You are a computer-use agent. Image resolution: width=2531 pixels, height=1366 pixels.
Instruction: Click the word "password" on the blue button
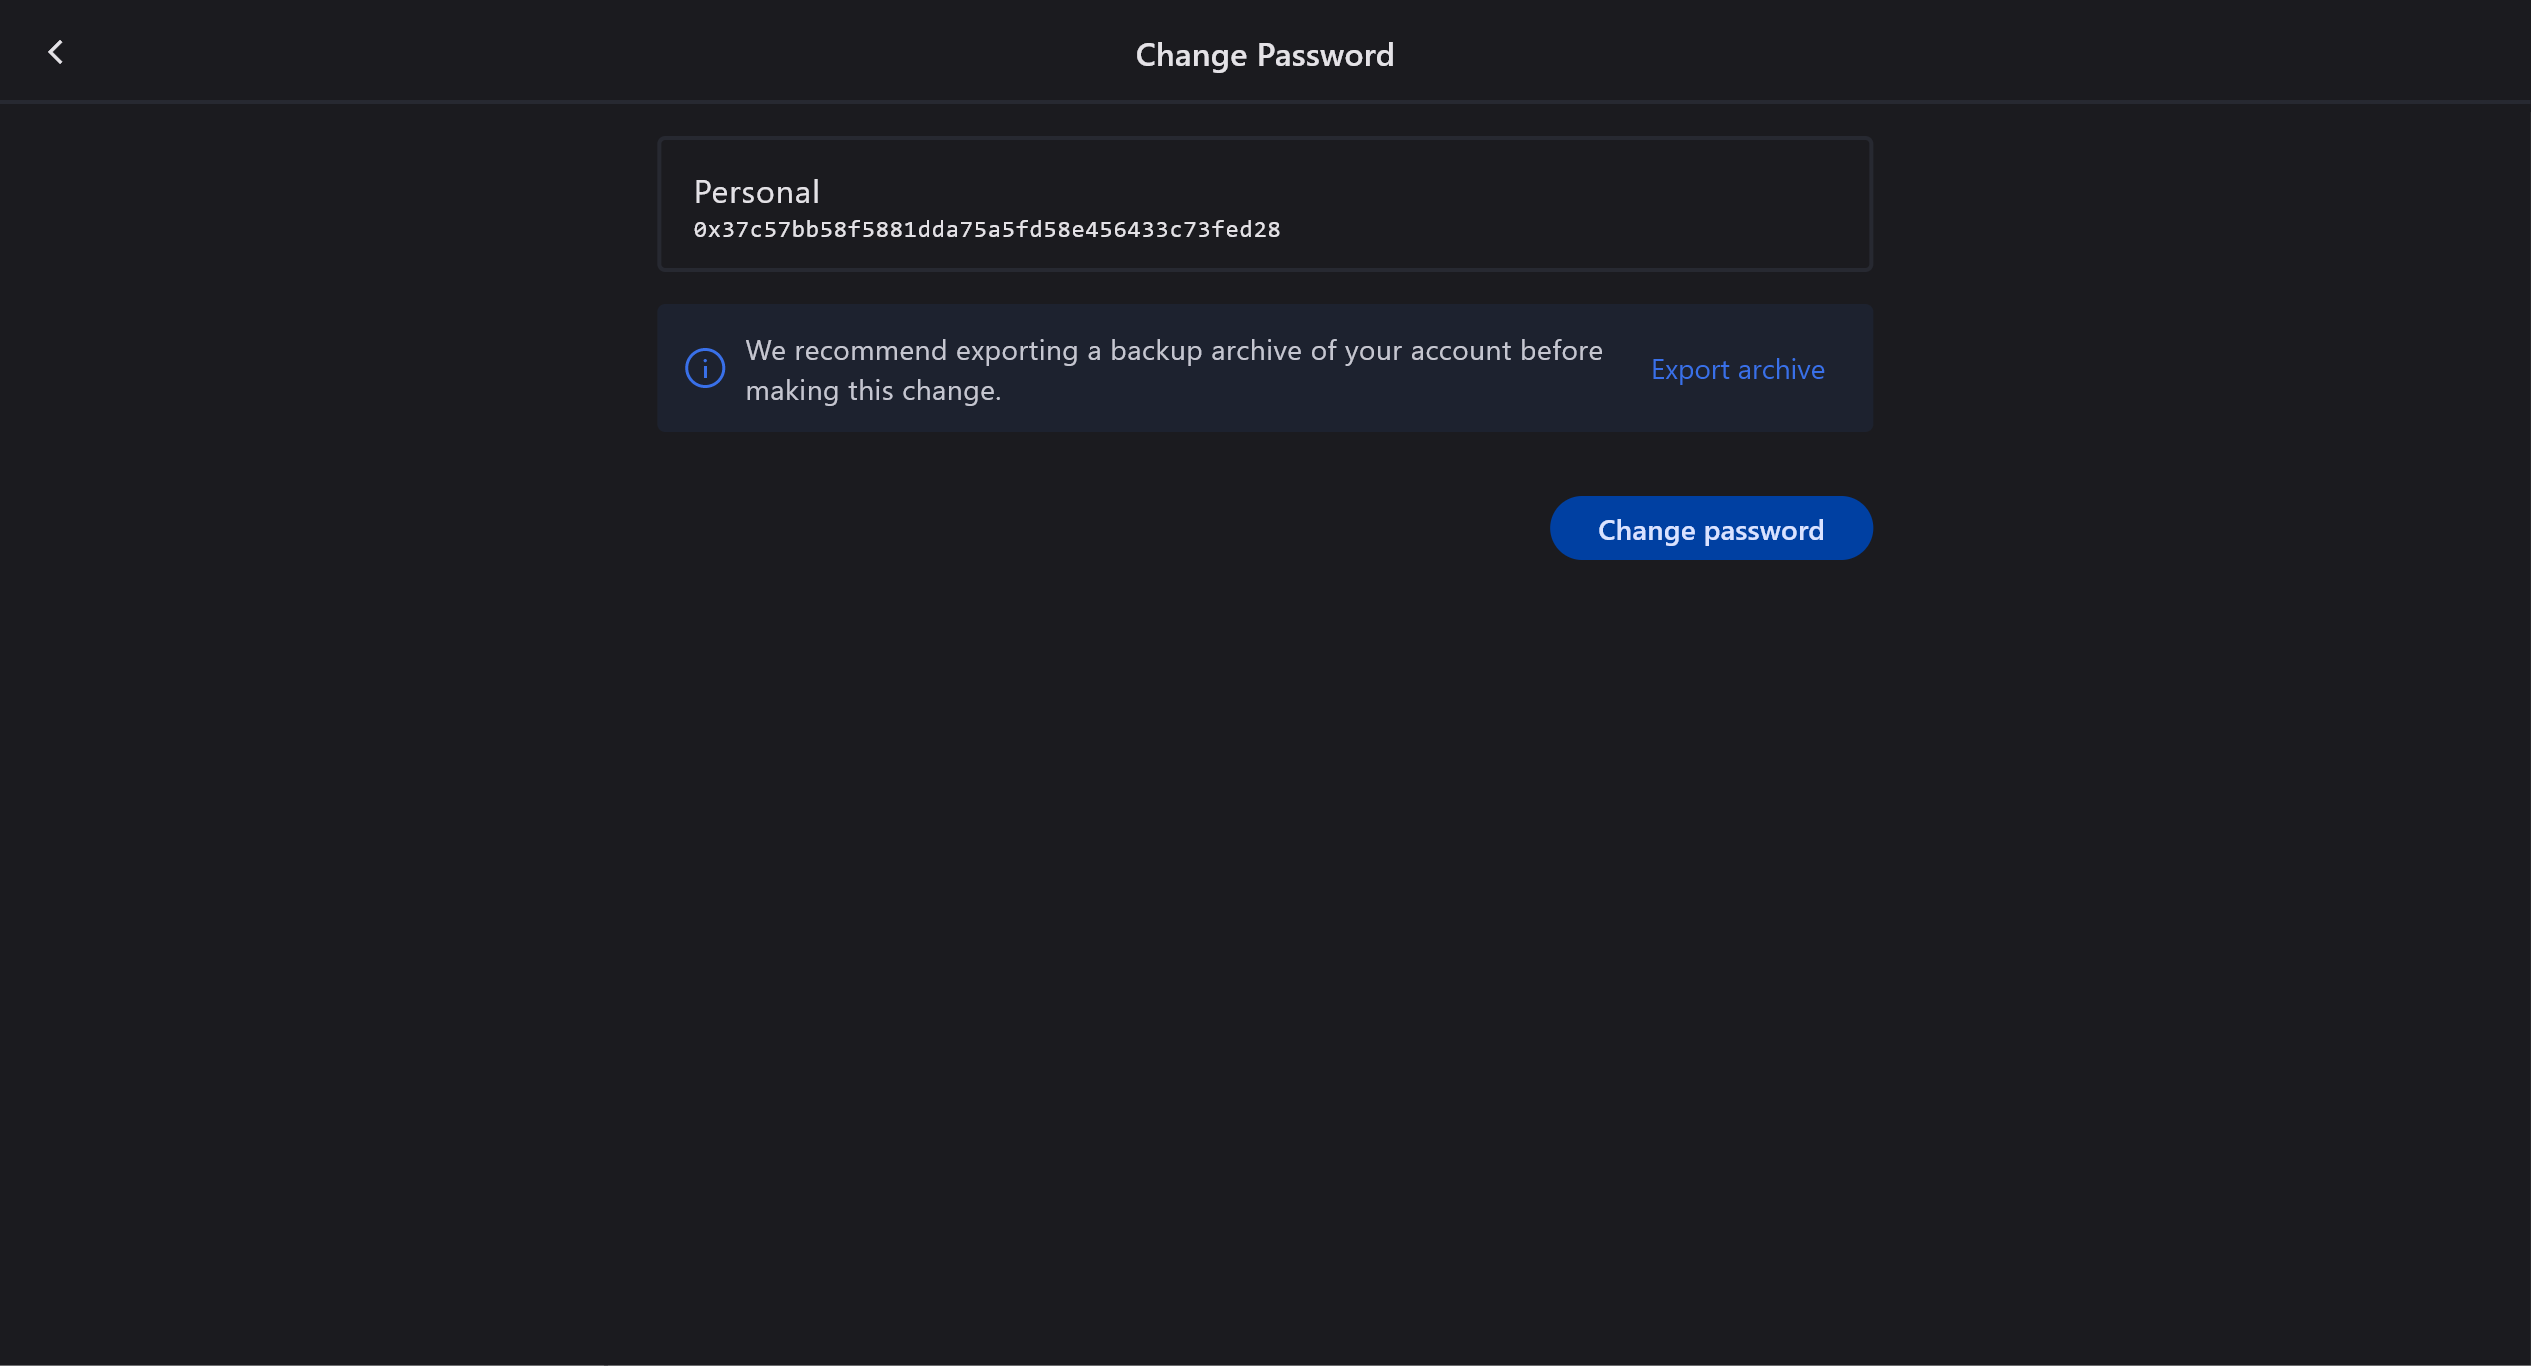(x=1764, y=530)
